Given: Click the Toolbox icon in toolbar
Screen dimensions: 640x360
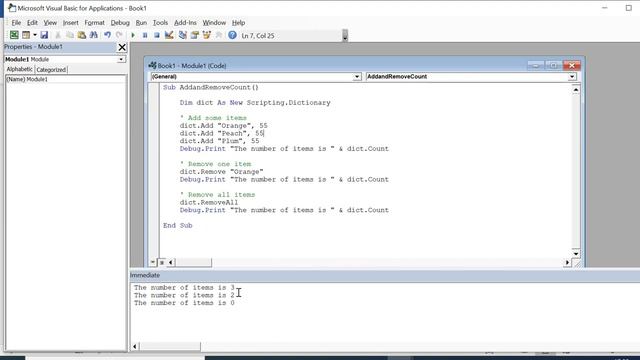Looking at the screenshot, I should click(x=219, y=35).
